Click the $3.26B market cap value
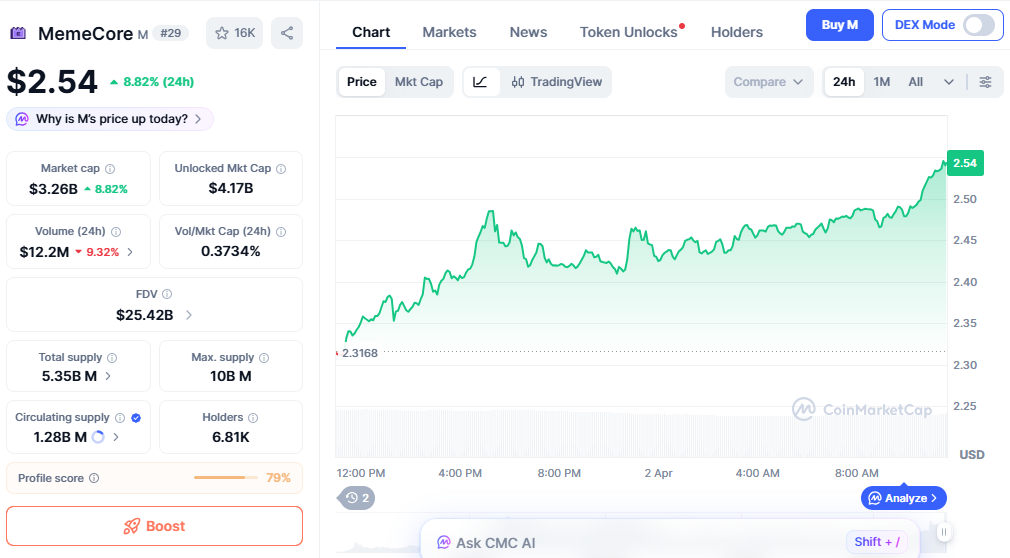1010x558 pixels. [53, 189]
